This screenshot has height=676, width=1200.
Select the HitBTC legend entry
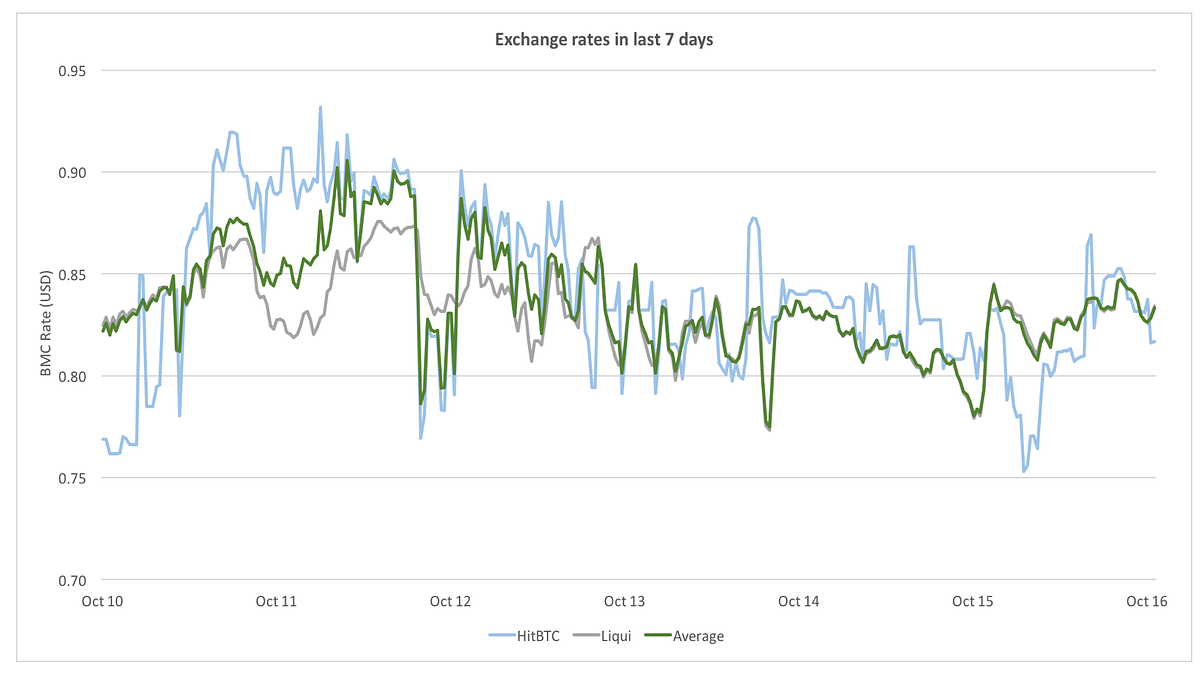pos(523,635)
